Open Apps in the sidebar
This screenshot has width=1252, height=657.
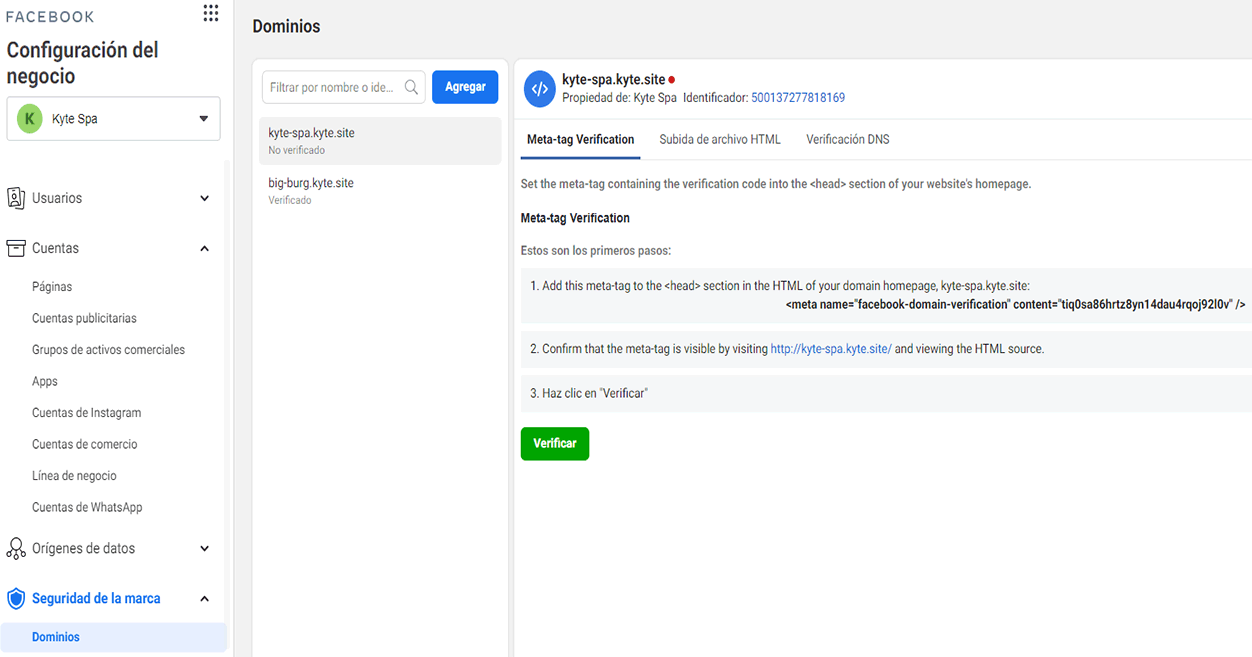[45, 381]
